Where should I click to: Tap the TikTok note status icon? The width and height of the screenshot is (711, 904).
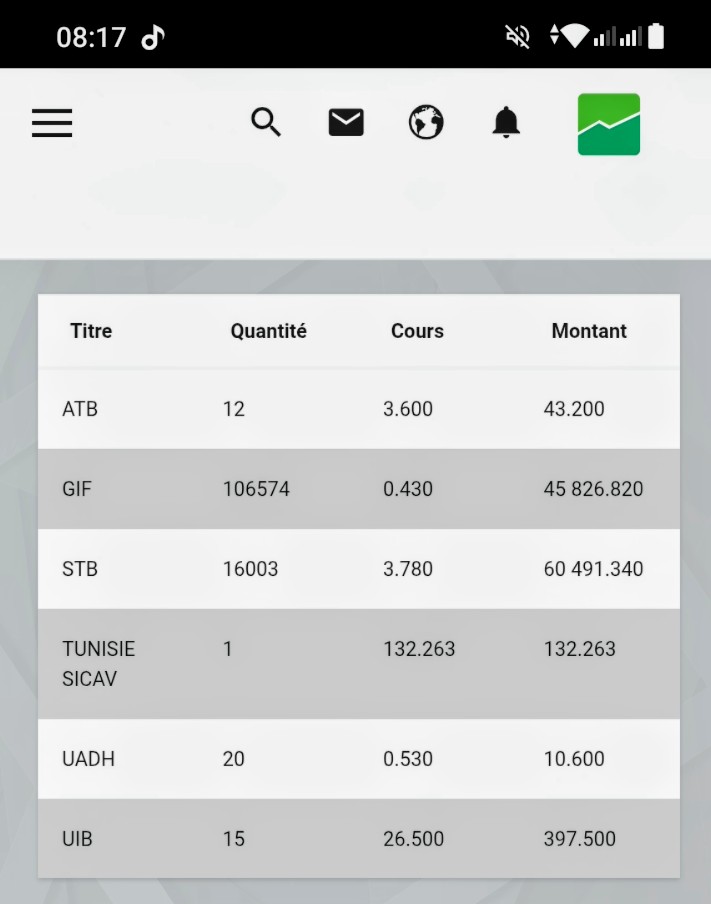click(152, 38)
